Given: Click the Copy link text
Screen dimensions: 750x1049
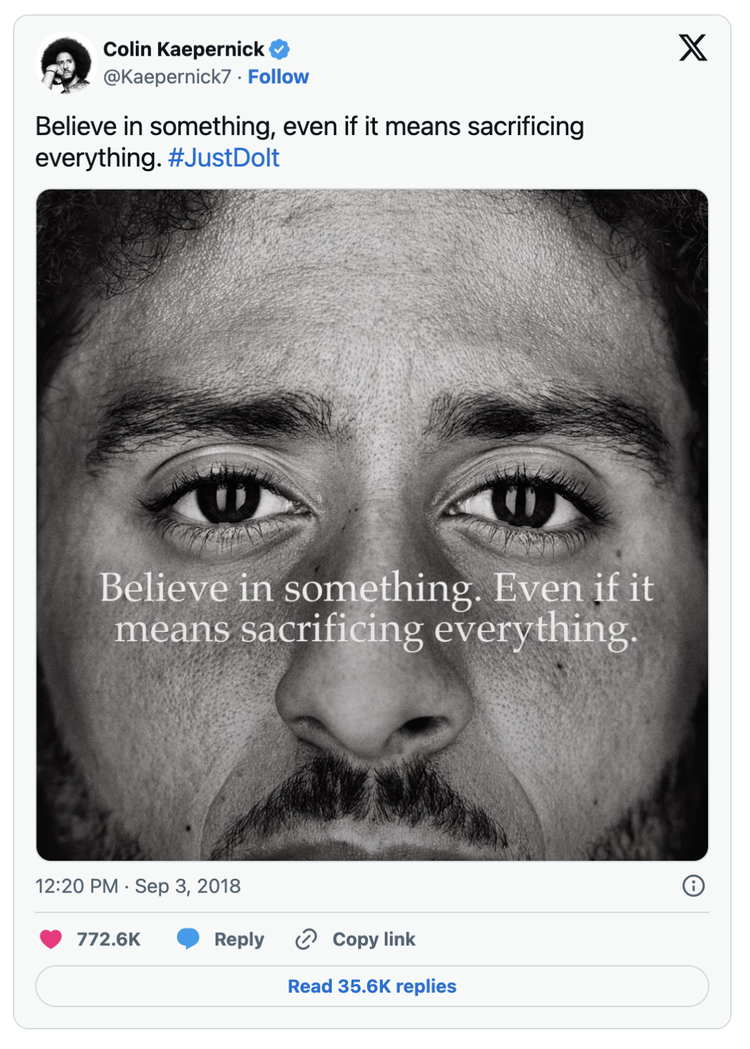Looking at the screenshot, I should click(374, 939).
